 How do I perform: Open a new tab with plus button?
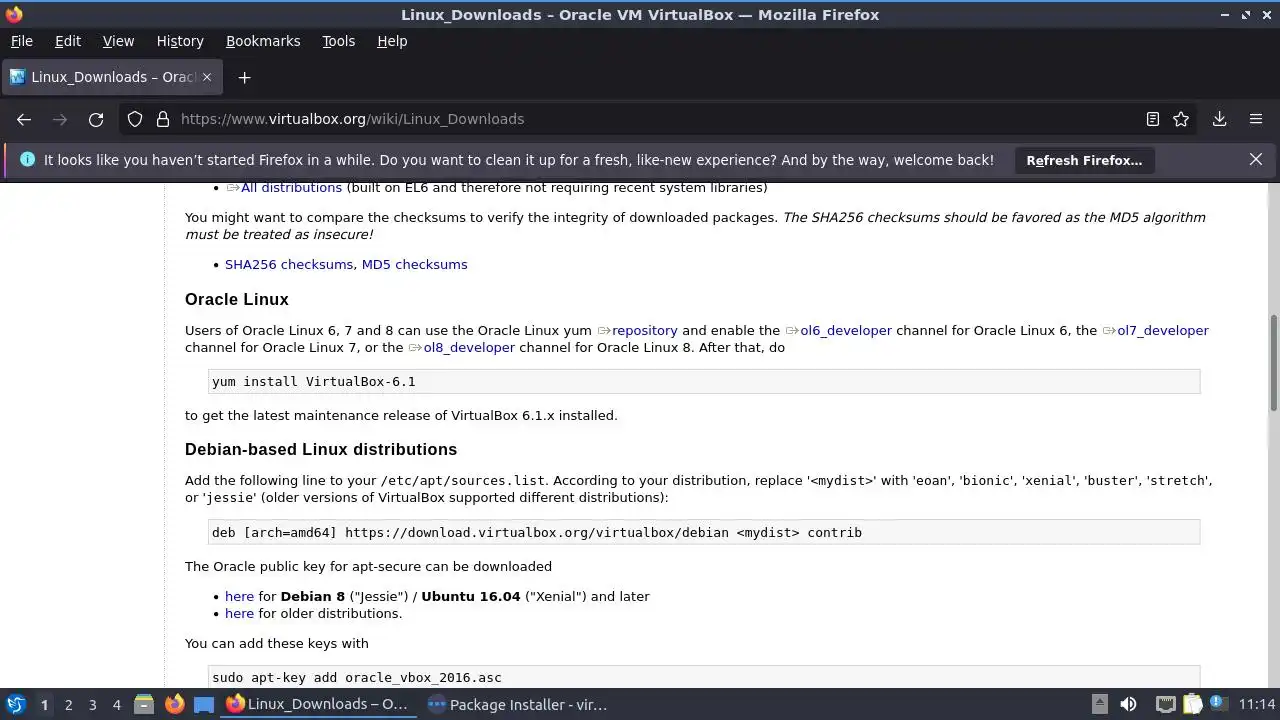tap(244, 77)
